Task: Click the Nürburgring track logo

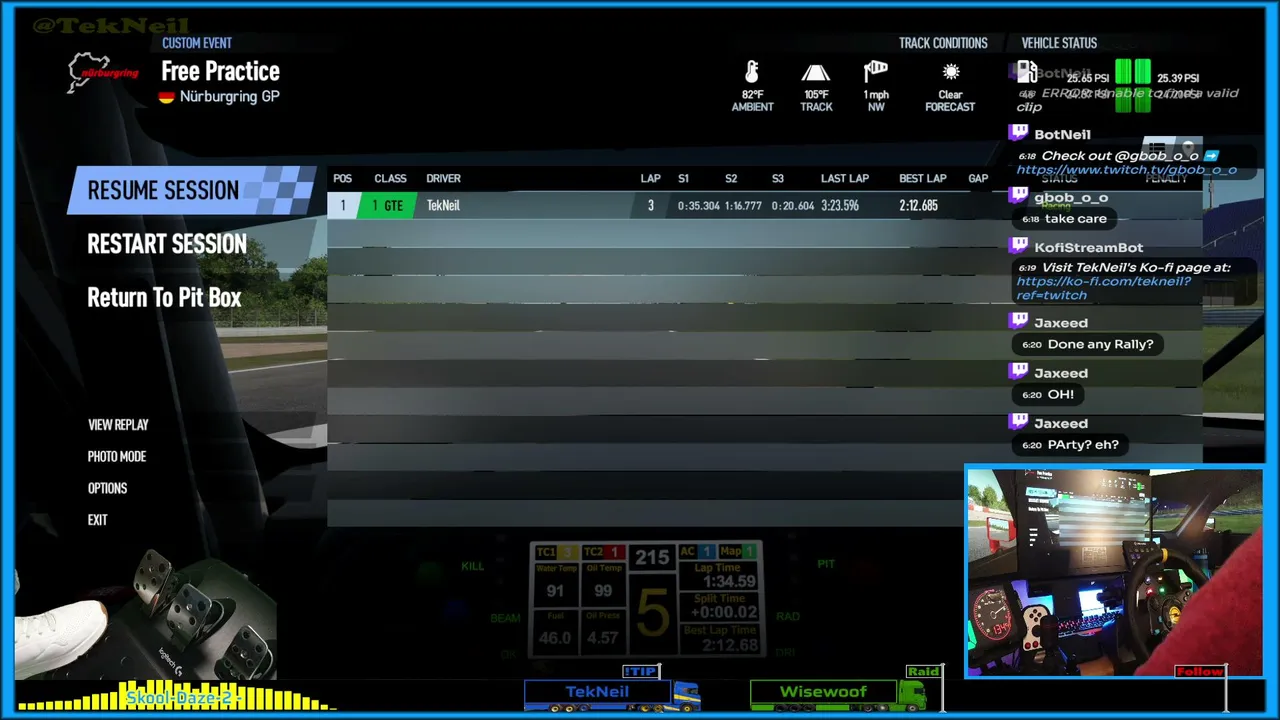Action: click(x=103, y=73)
